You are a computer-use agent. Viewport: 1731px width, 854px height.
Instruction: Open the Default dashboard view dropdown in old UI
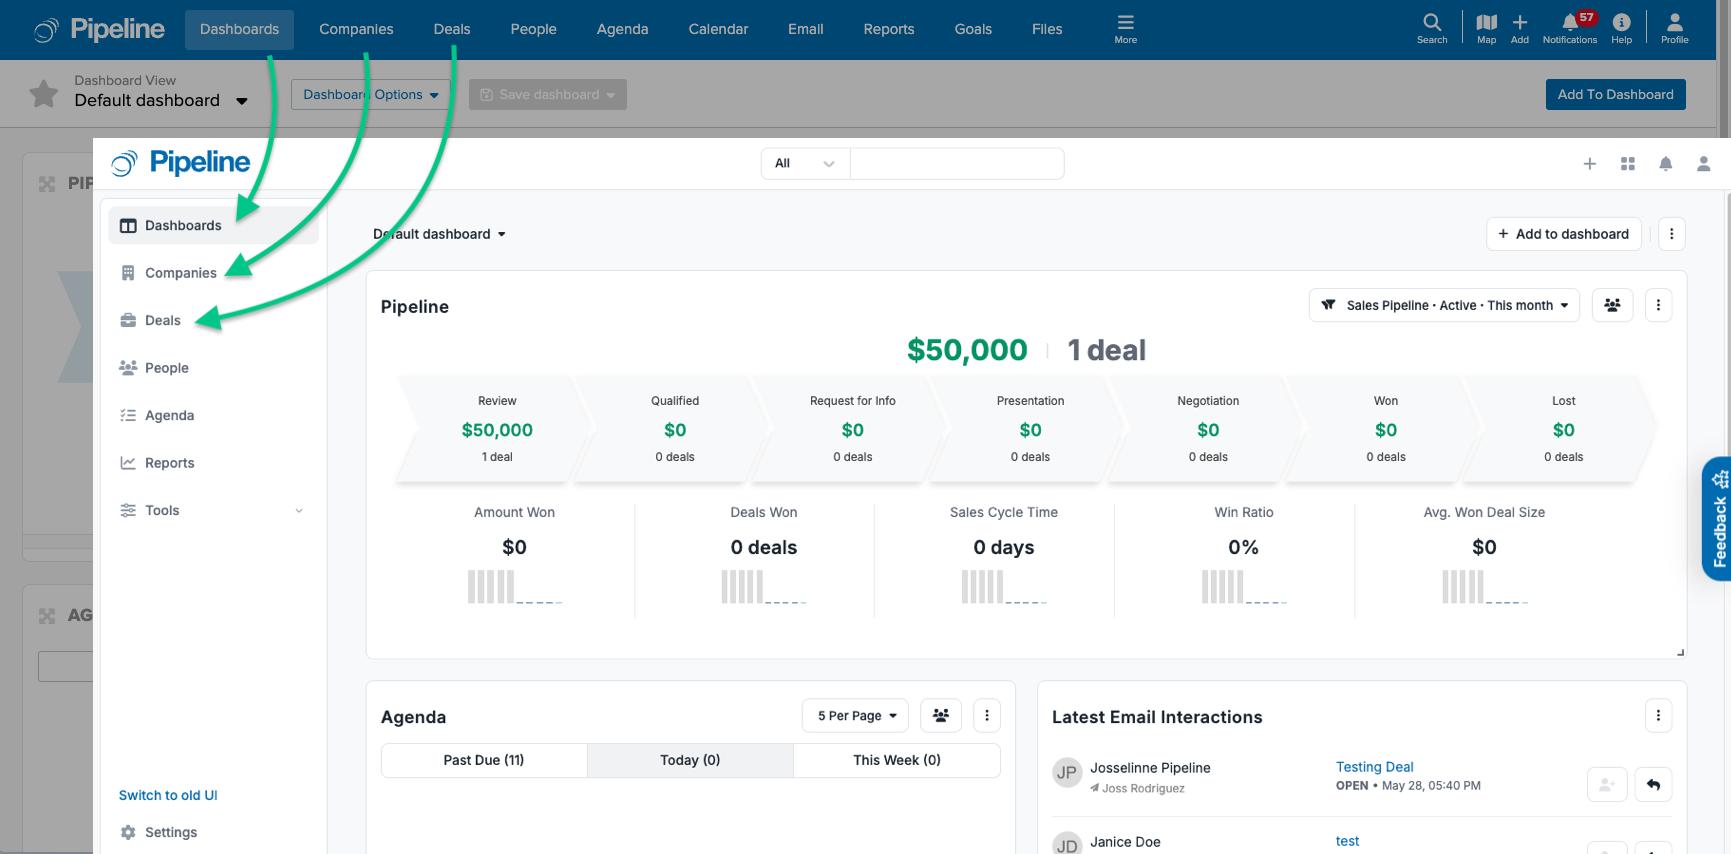(x=161, y=100)
